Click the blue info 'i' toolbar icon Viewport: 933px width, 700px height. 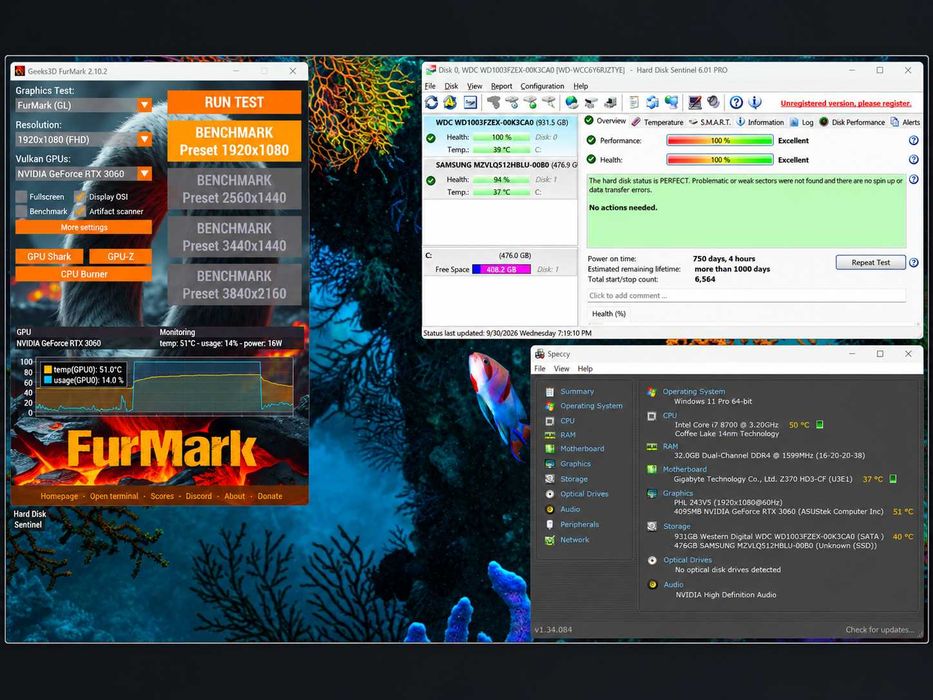tap(755, 103)
